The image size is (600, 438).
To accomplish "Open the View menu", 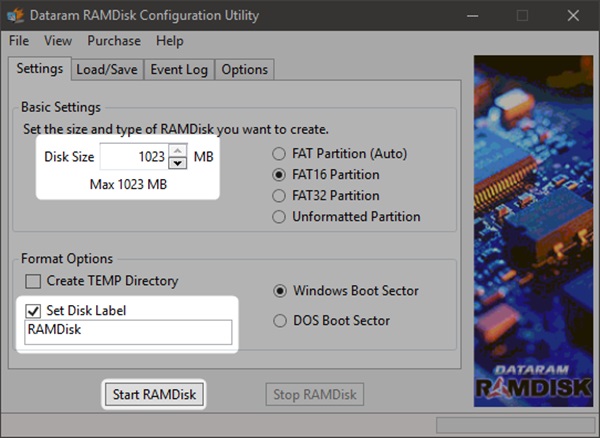I will (58, 41).
